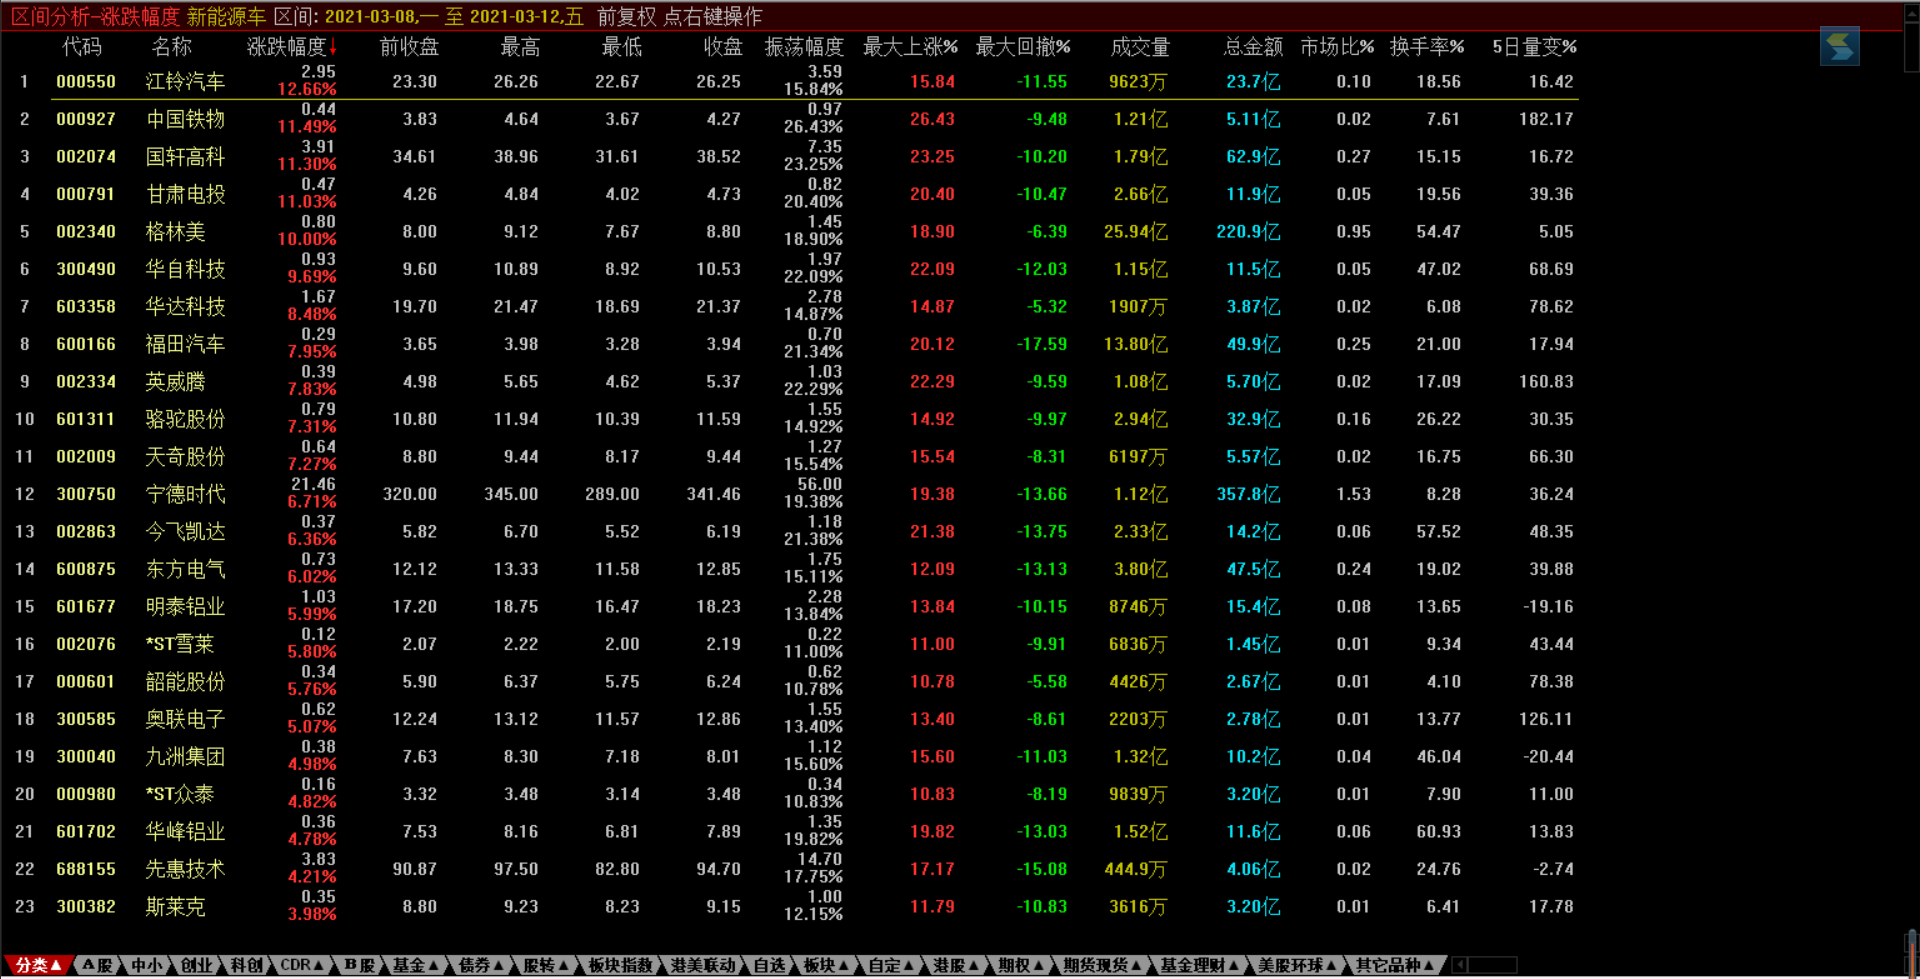Click the tab bar scroll-left arrow
This screenshot has height=979, width=1920.
click(x=1460, y=965)
